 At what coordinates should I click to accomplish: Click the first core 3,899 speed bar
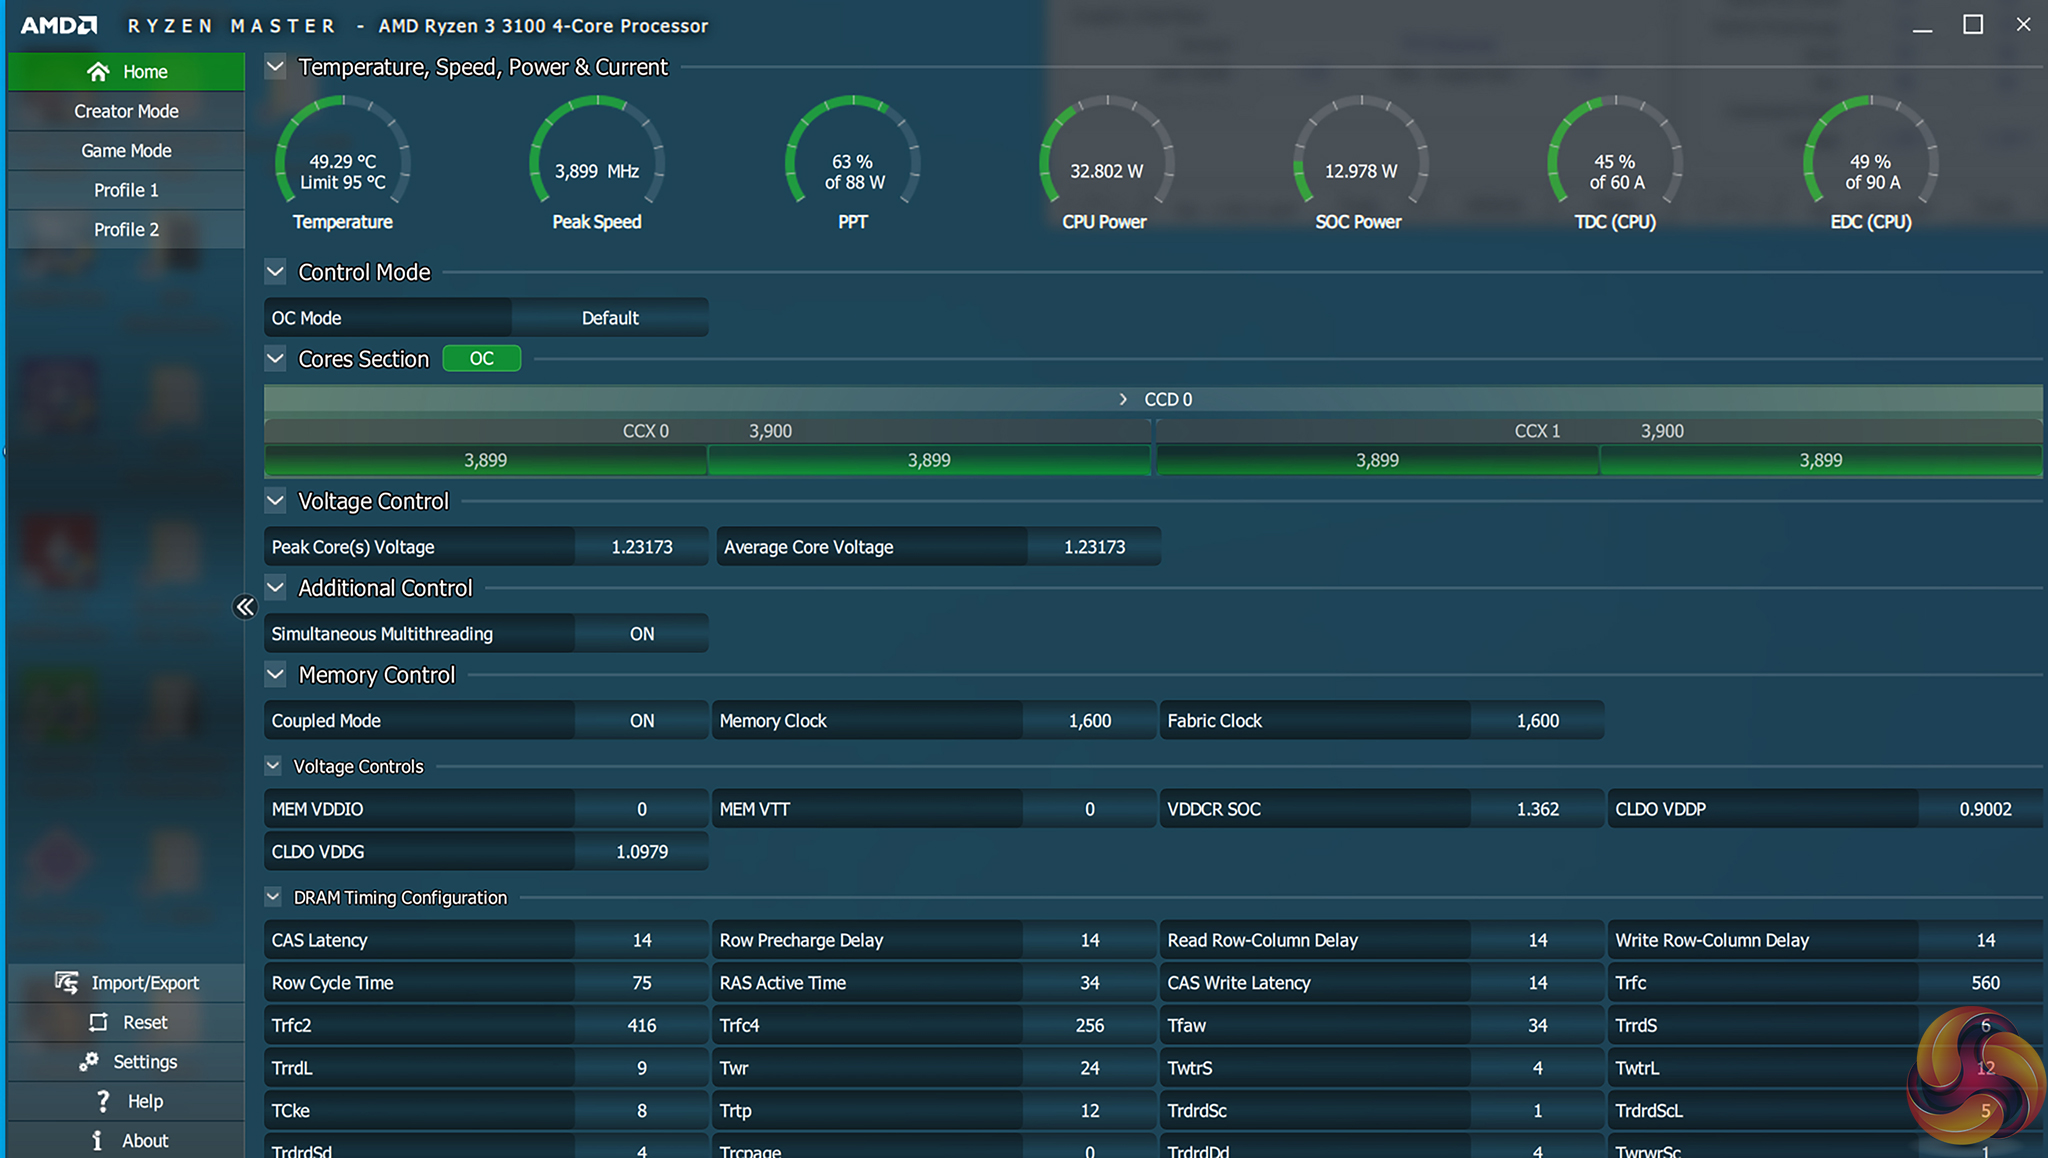[485, 460]
